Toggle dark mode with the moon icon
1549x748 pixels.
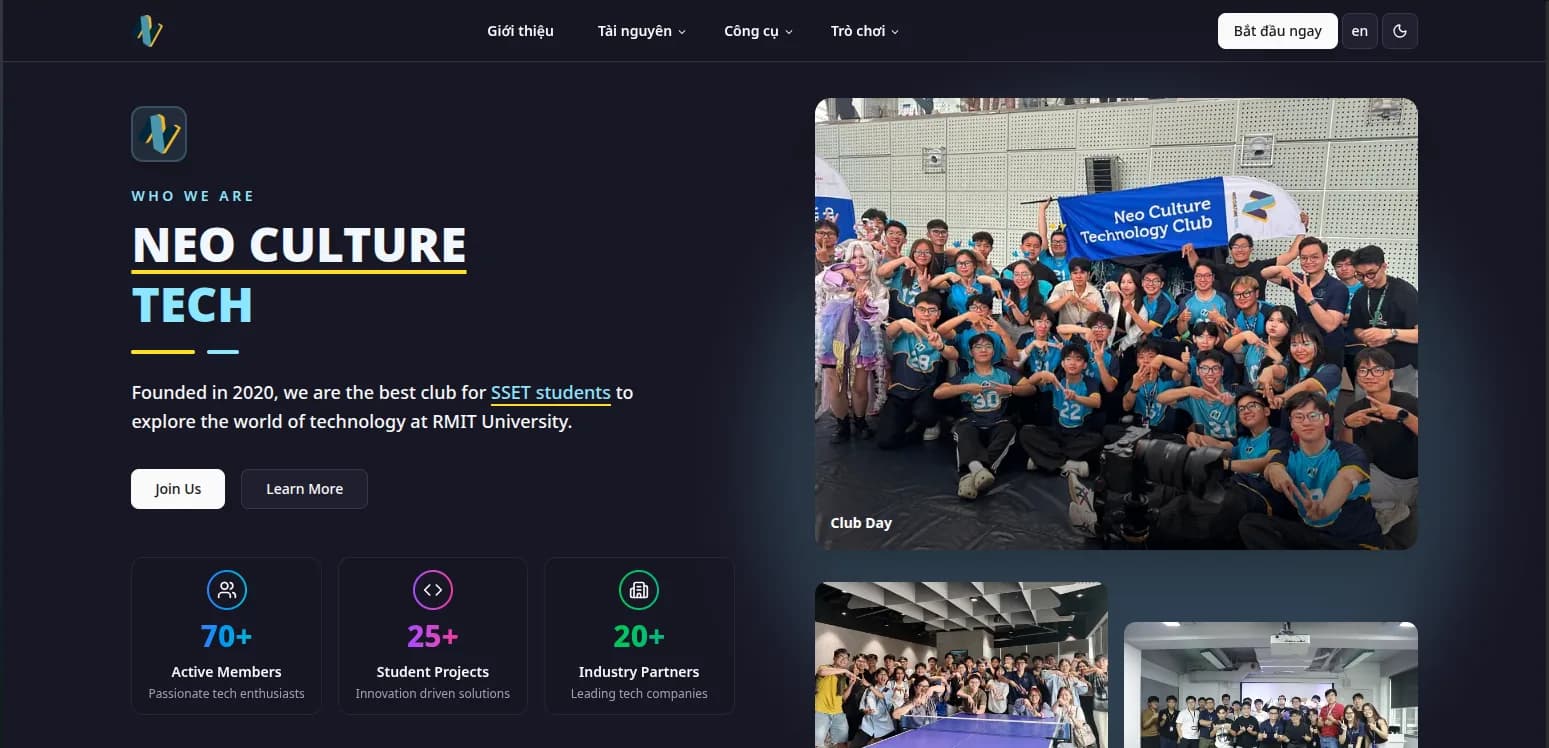pyautogui.click(x=1400, y=31)
